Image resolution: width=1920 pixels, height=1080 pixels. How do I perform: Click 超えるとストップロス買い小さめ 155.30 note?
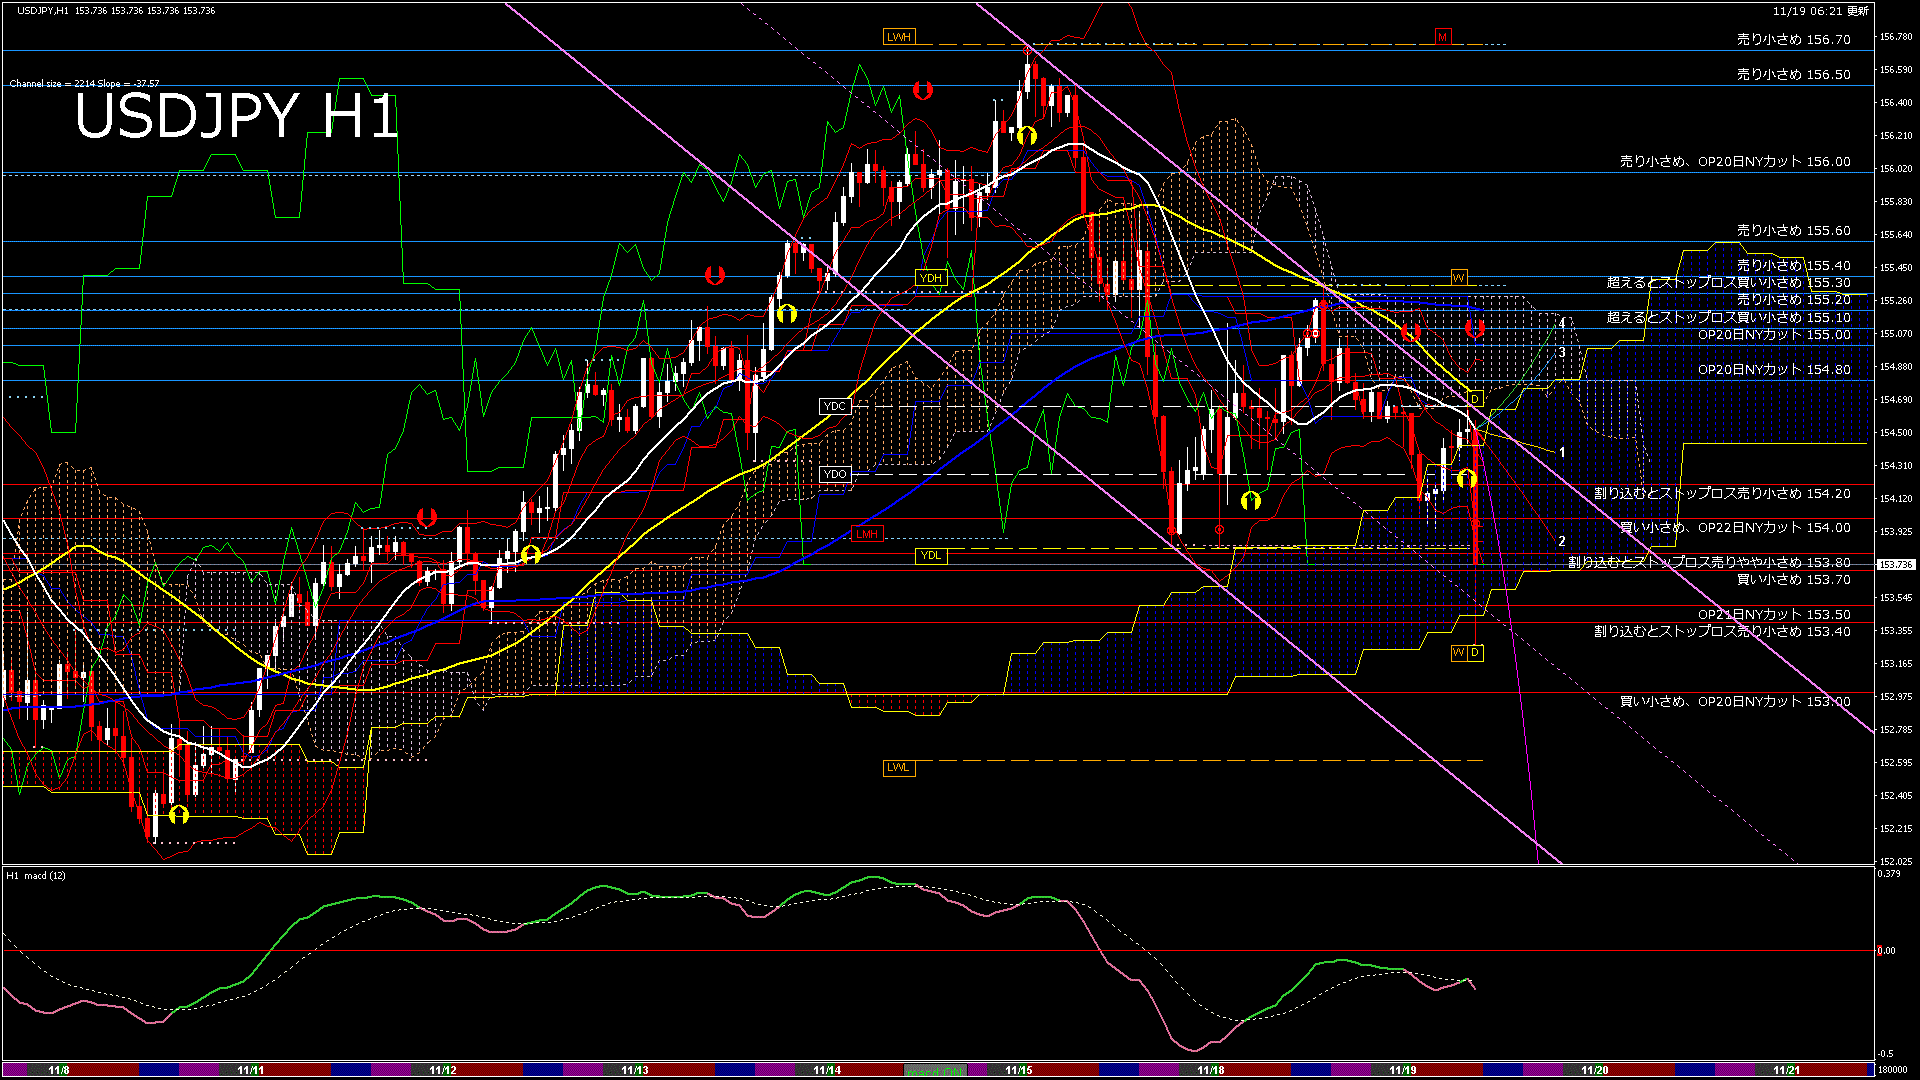1729,283
